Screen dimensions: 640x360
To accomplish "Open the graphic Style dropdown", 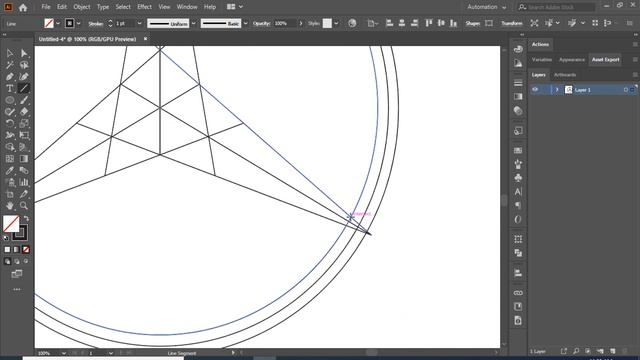I will click(x=336, y=24).
